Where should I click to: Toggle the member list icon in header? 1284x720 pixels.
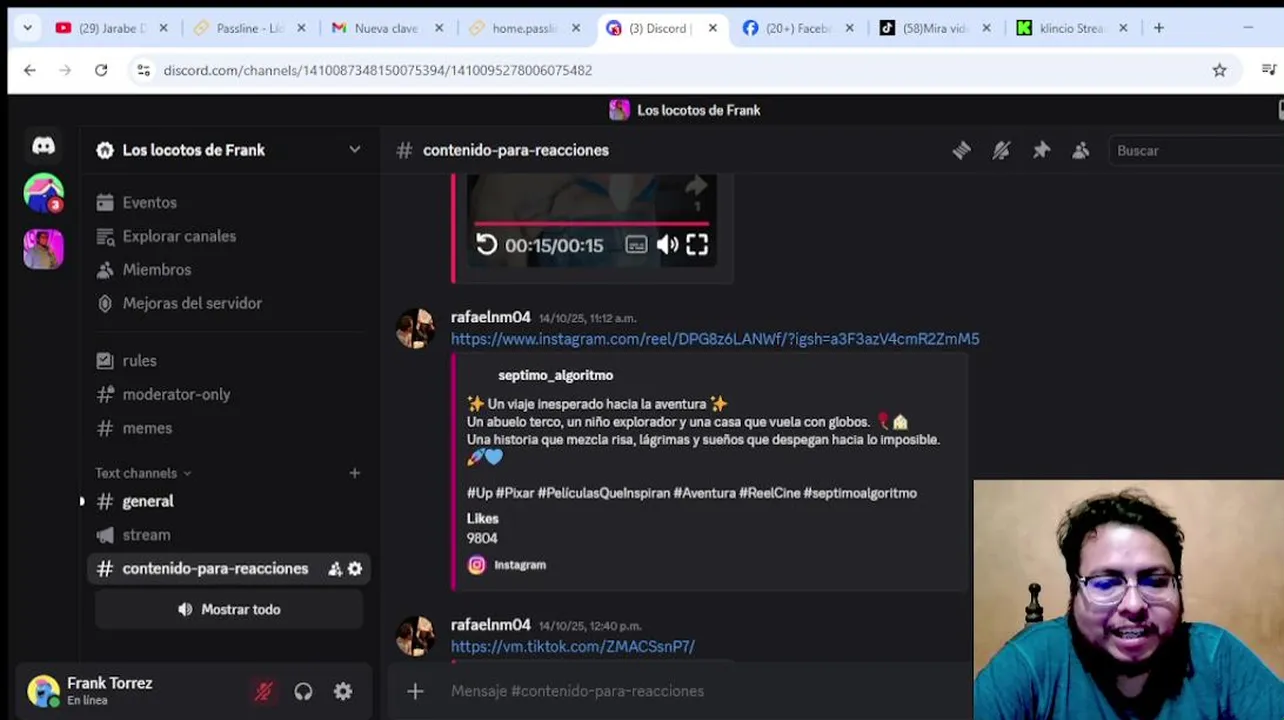click(x=1081, y=150)
